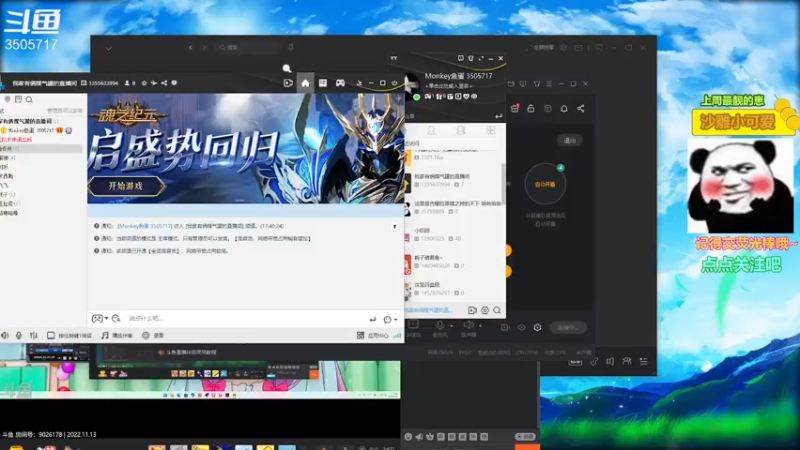Click the share icon in streaming tool toolbar
The image size is (800, 450).
click(x=581, y=109)
